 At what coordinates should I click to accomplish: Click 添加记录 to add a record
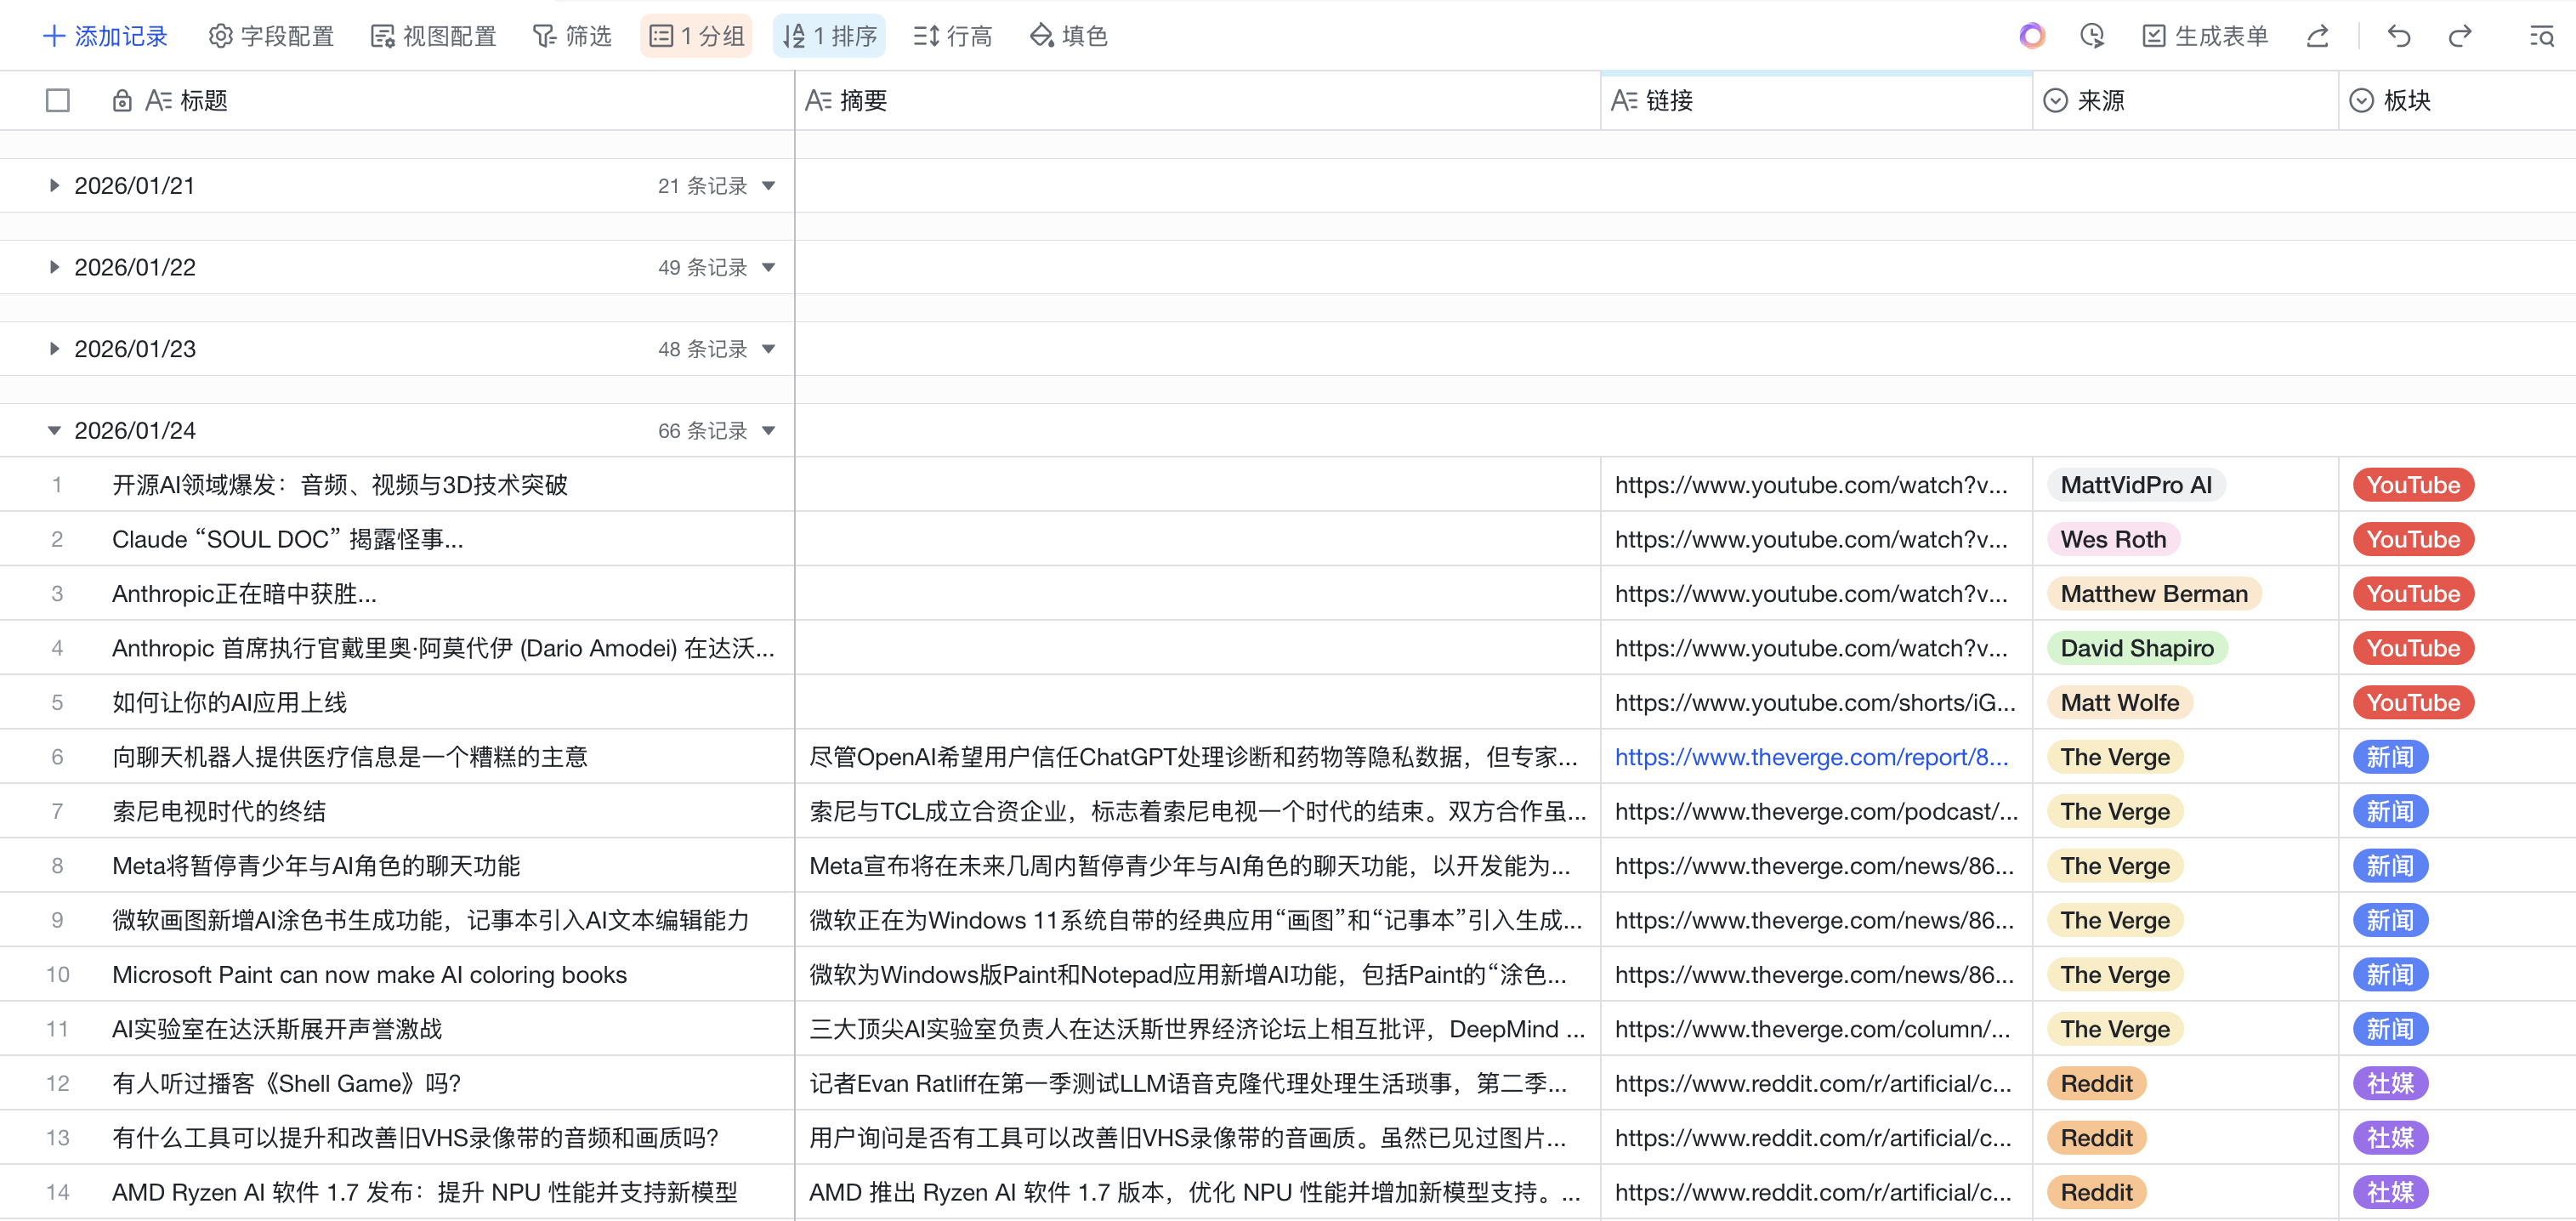coord(105,37)
